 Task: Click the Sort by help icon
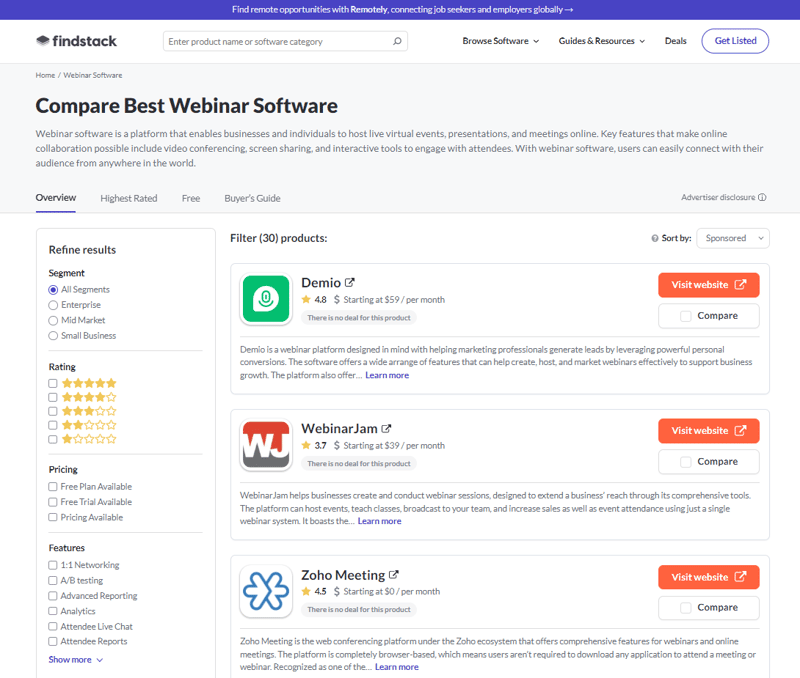click(x=655, y=238)
